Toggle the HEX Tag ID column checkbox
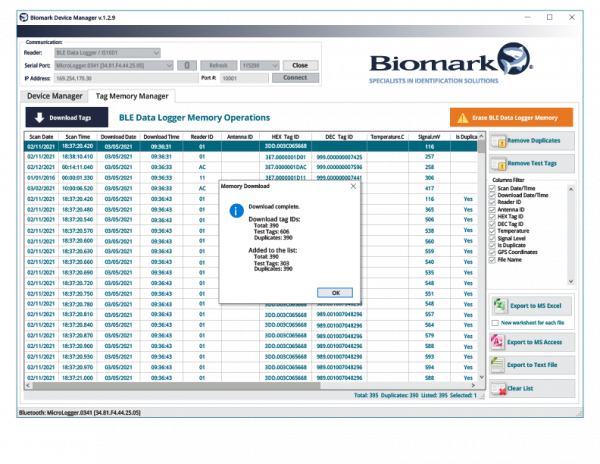 pyautogui.click(x=492, y=217)
